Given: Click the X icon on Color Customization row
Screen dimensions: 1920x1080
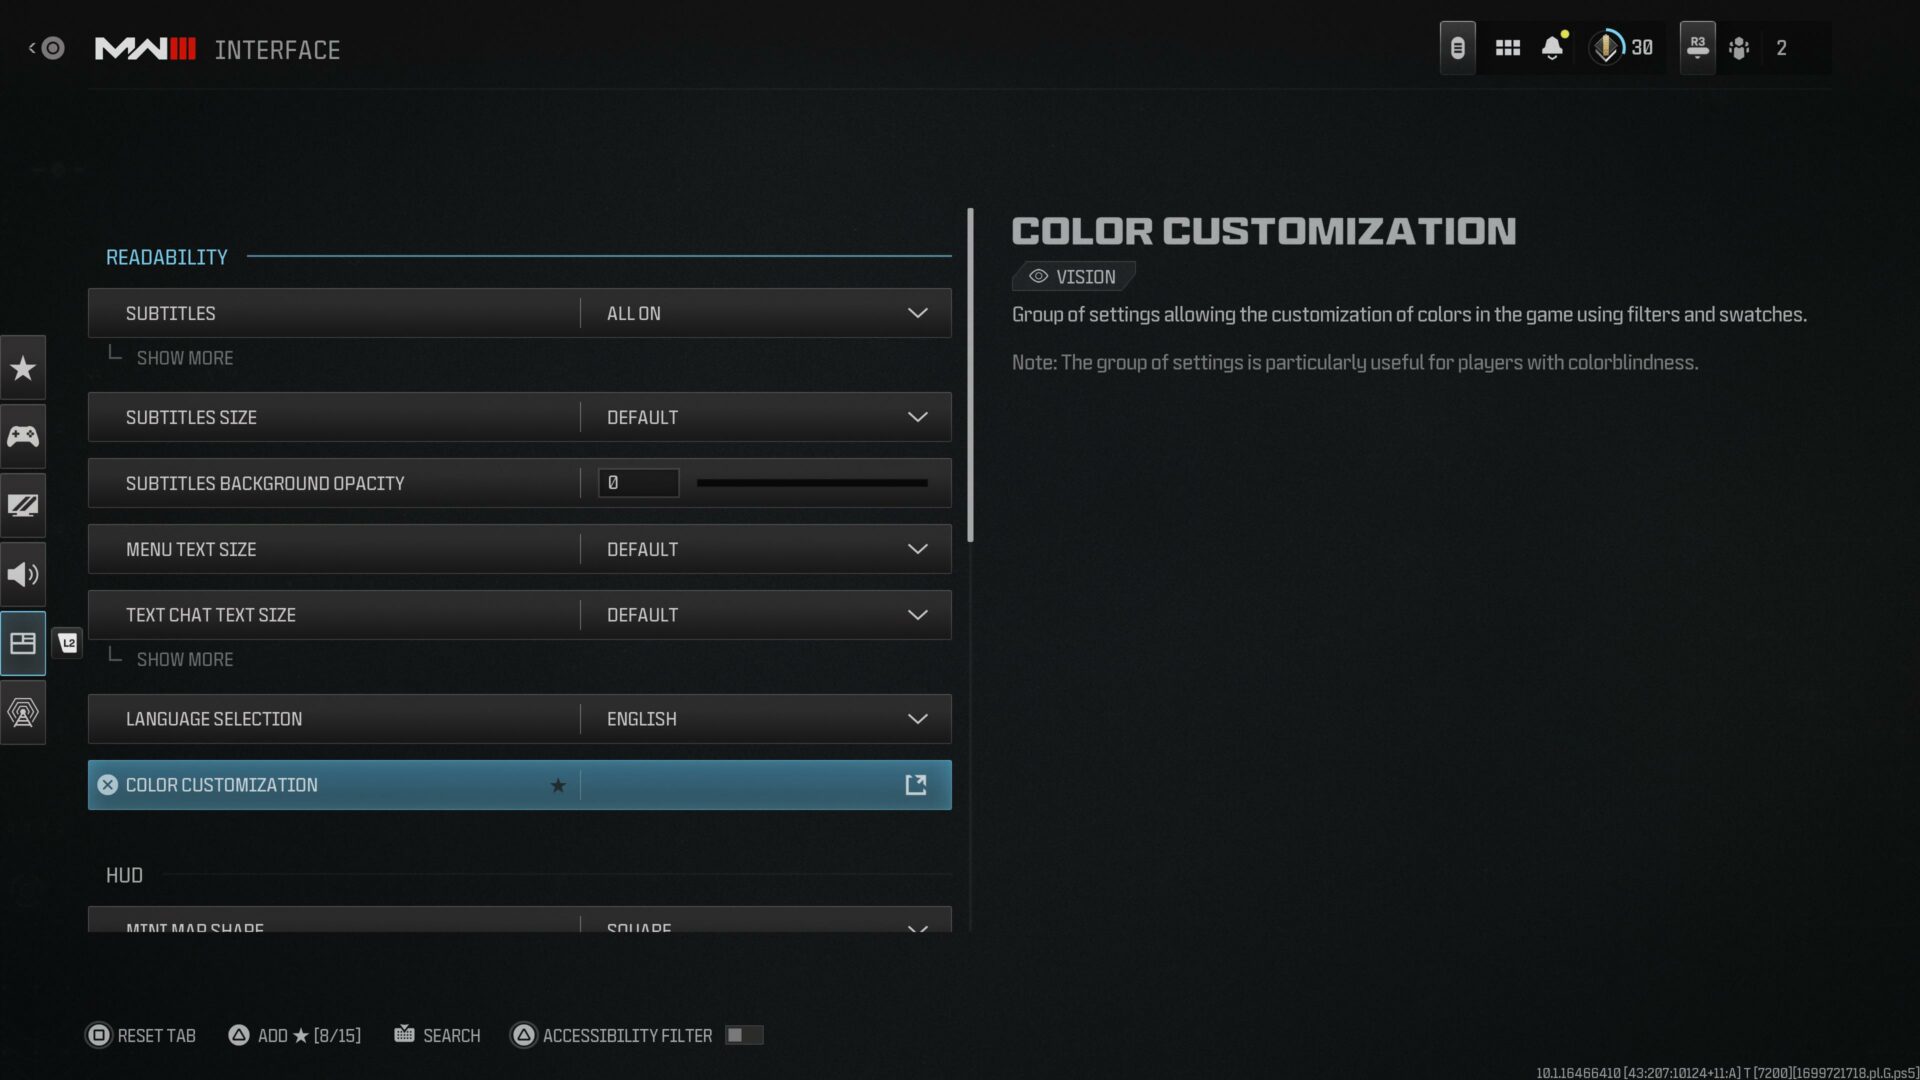Looking at the screenshot, I should tap(107, 785).
